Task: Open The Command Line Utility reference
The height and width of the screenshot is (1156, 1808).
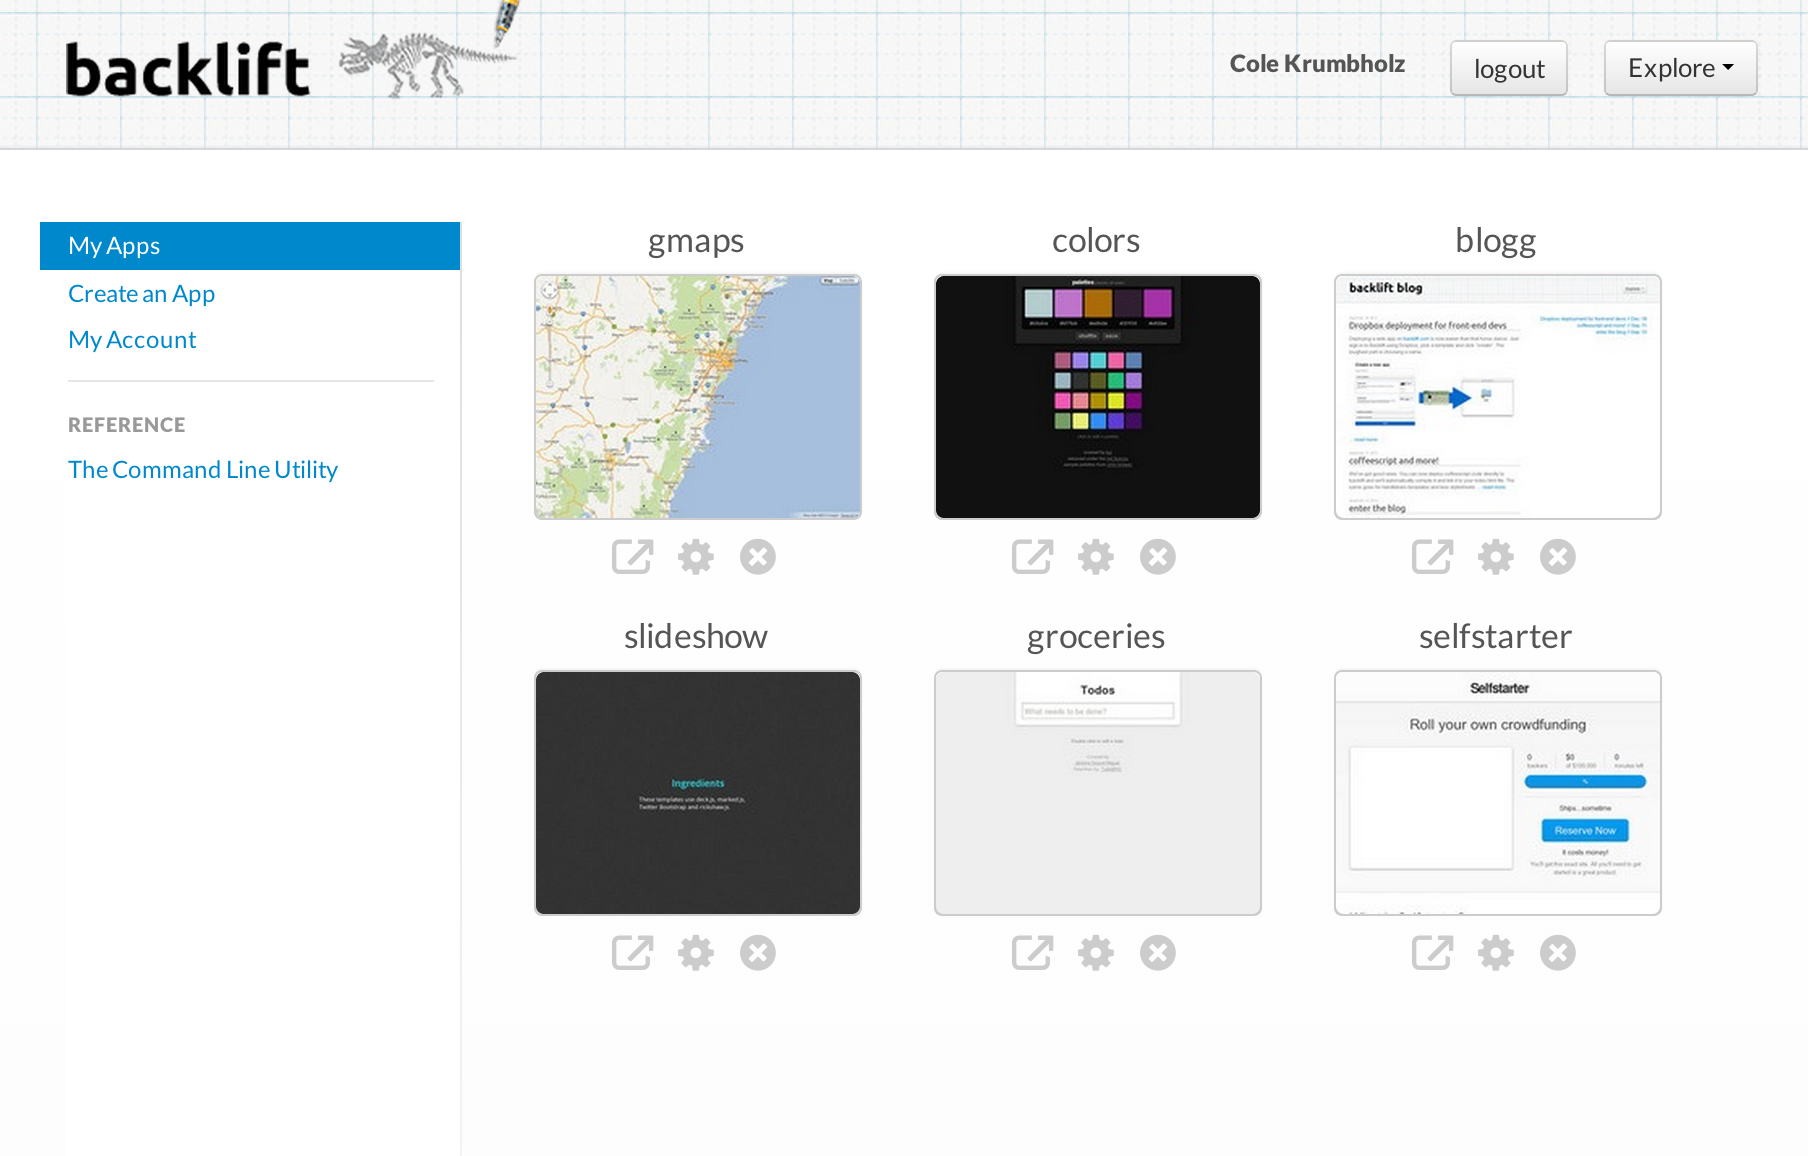Action: 203,470
